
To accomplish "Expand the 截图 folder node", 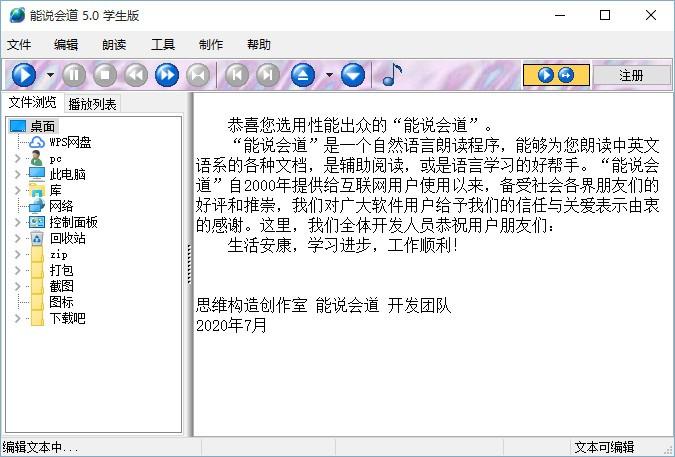I will coord(17,286).
